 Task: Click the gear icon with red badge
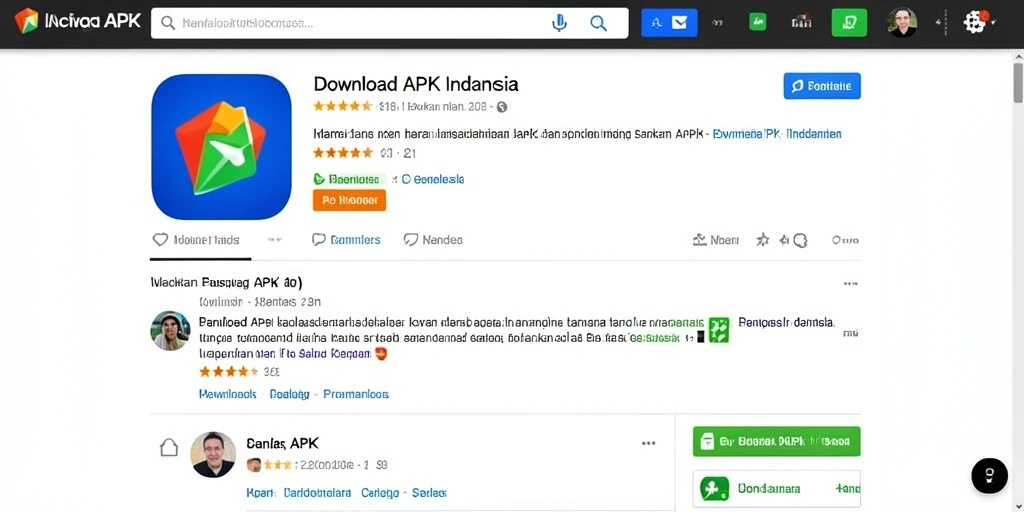(975, 22)
